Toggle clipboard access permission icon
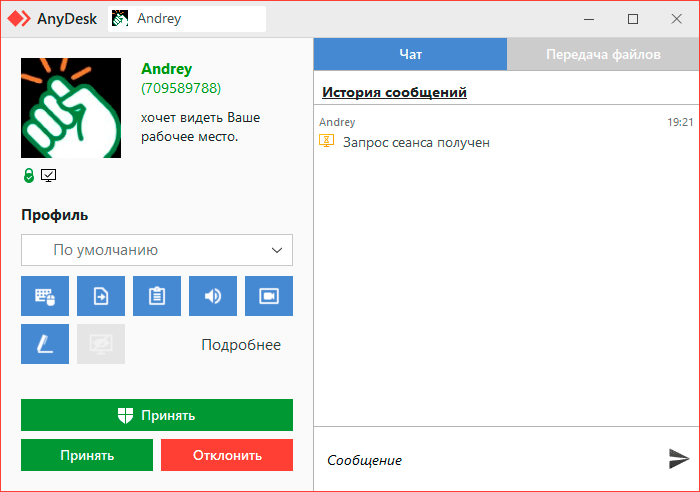The width and height of the screenshot is (700, 492). (157, 296)
